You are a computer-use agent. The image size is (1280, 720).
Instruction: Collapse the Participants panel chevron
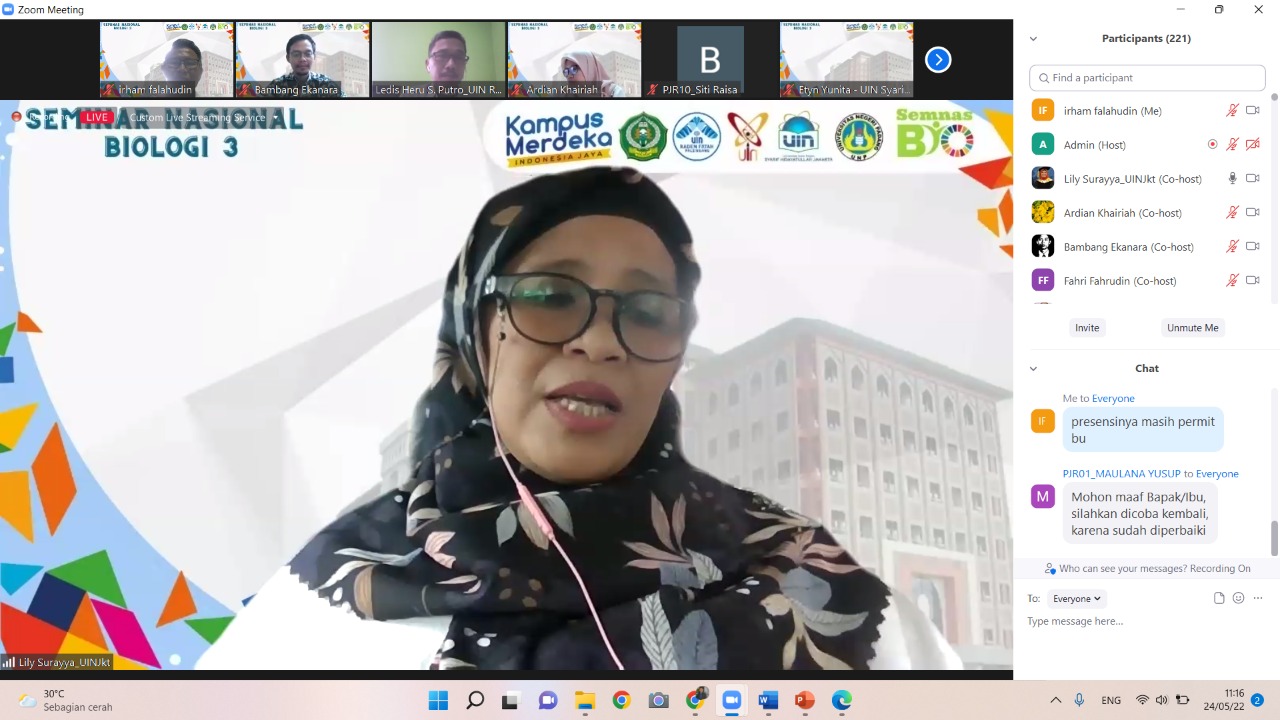pyautogui.click(x=1033, y=39)
